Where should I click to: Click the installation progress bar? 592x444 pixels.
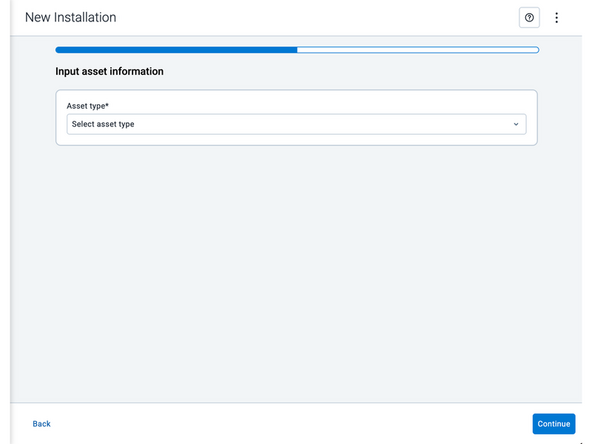point(297,50)
